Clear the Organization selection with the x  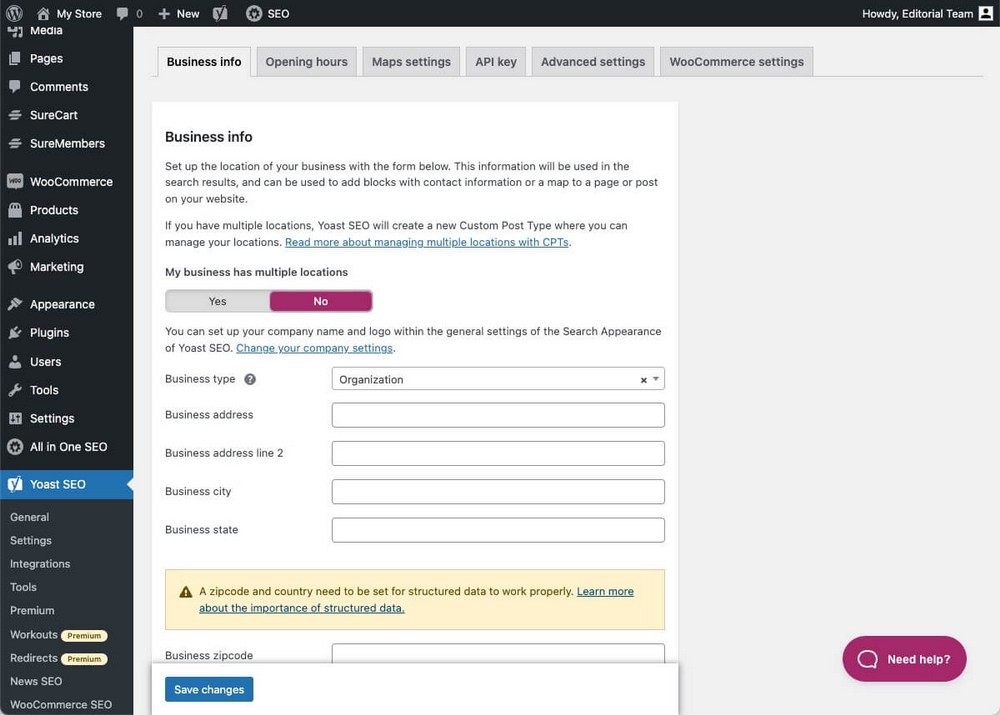pyautogui.click(x=643, y=380)
